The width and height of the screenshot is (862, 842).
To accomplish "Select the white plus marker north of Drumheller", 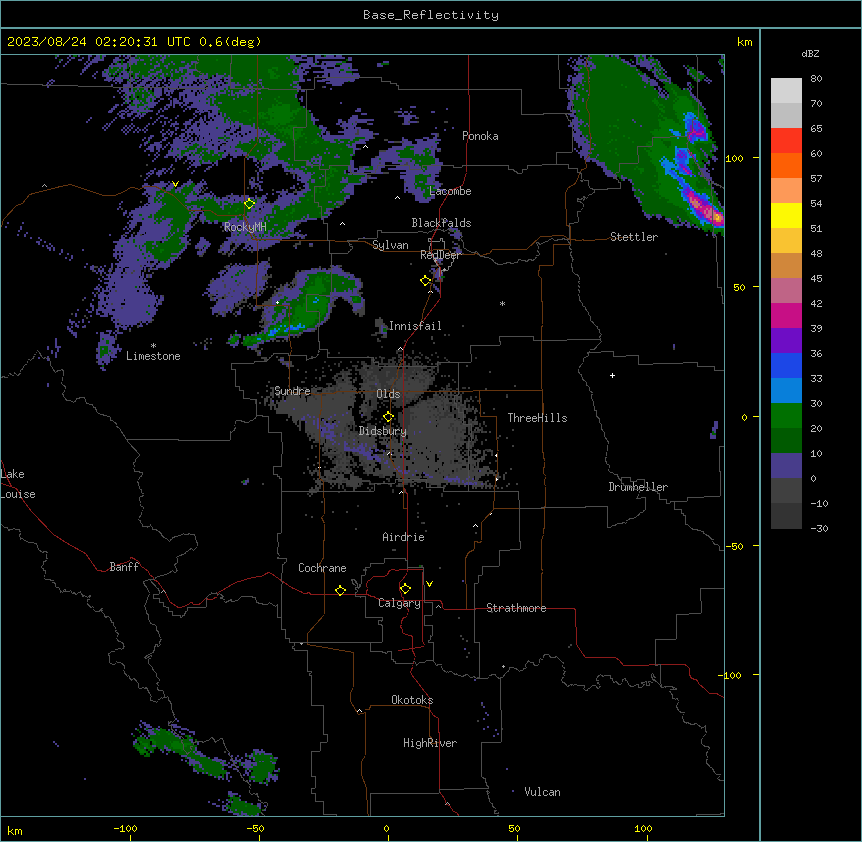I will (612, 375).
